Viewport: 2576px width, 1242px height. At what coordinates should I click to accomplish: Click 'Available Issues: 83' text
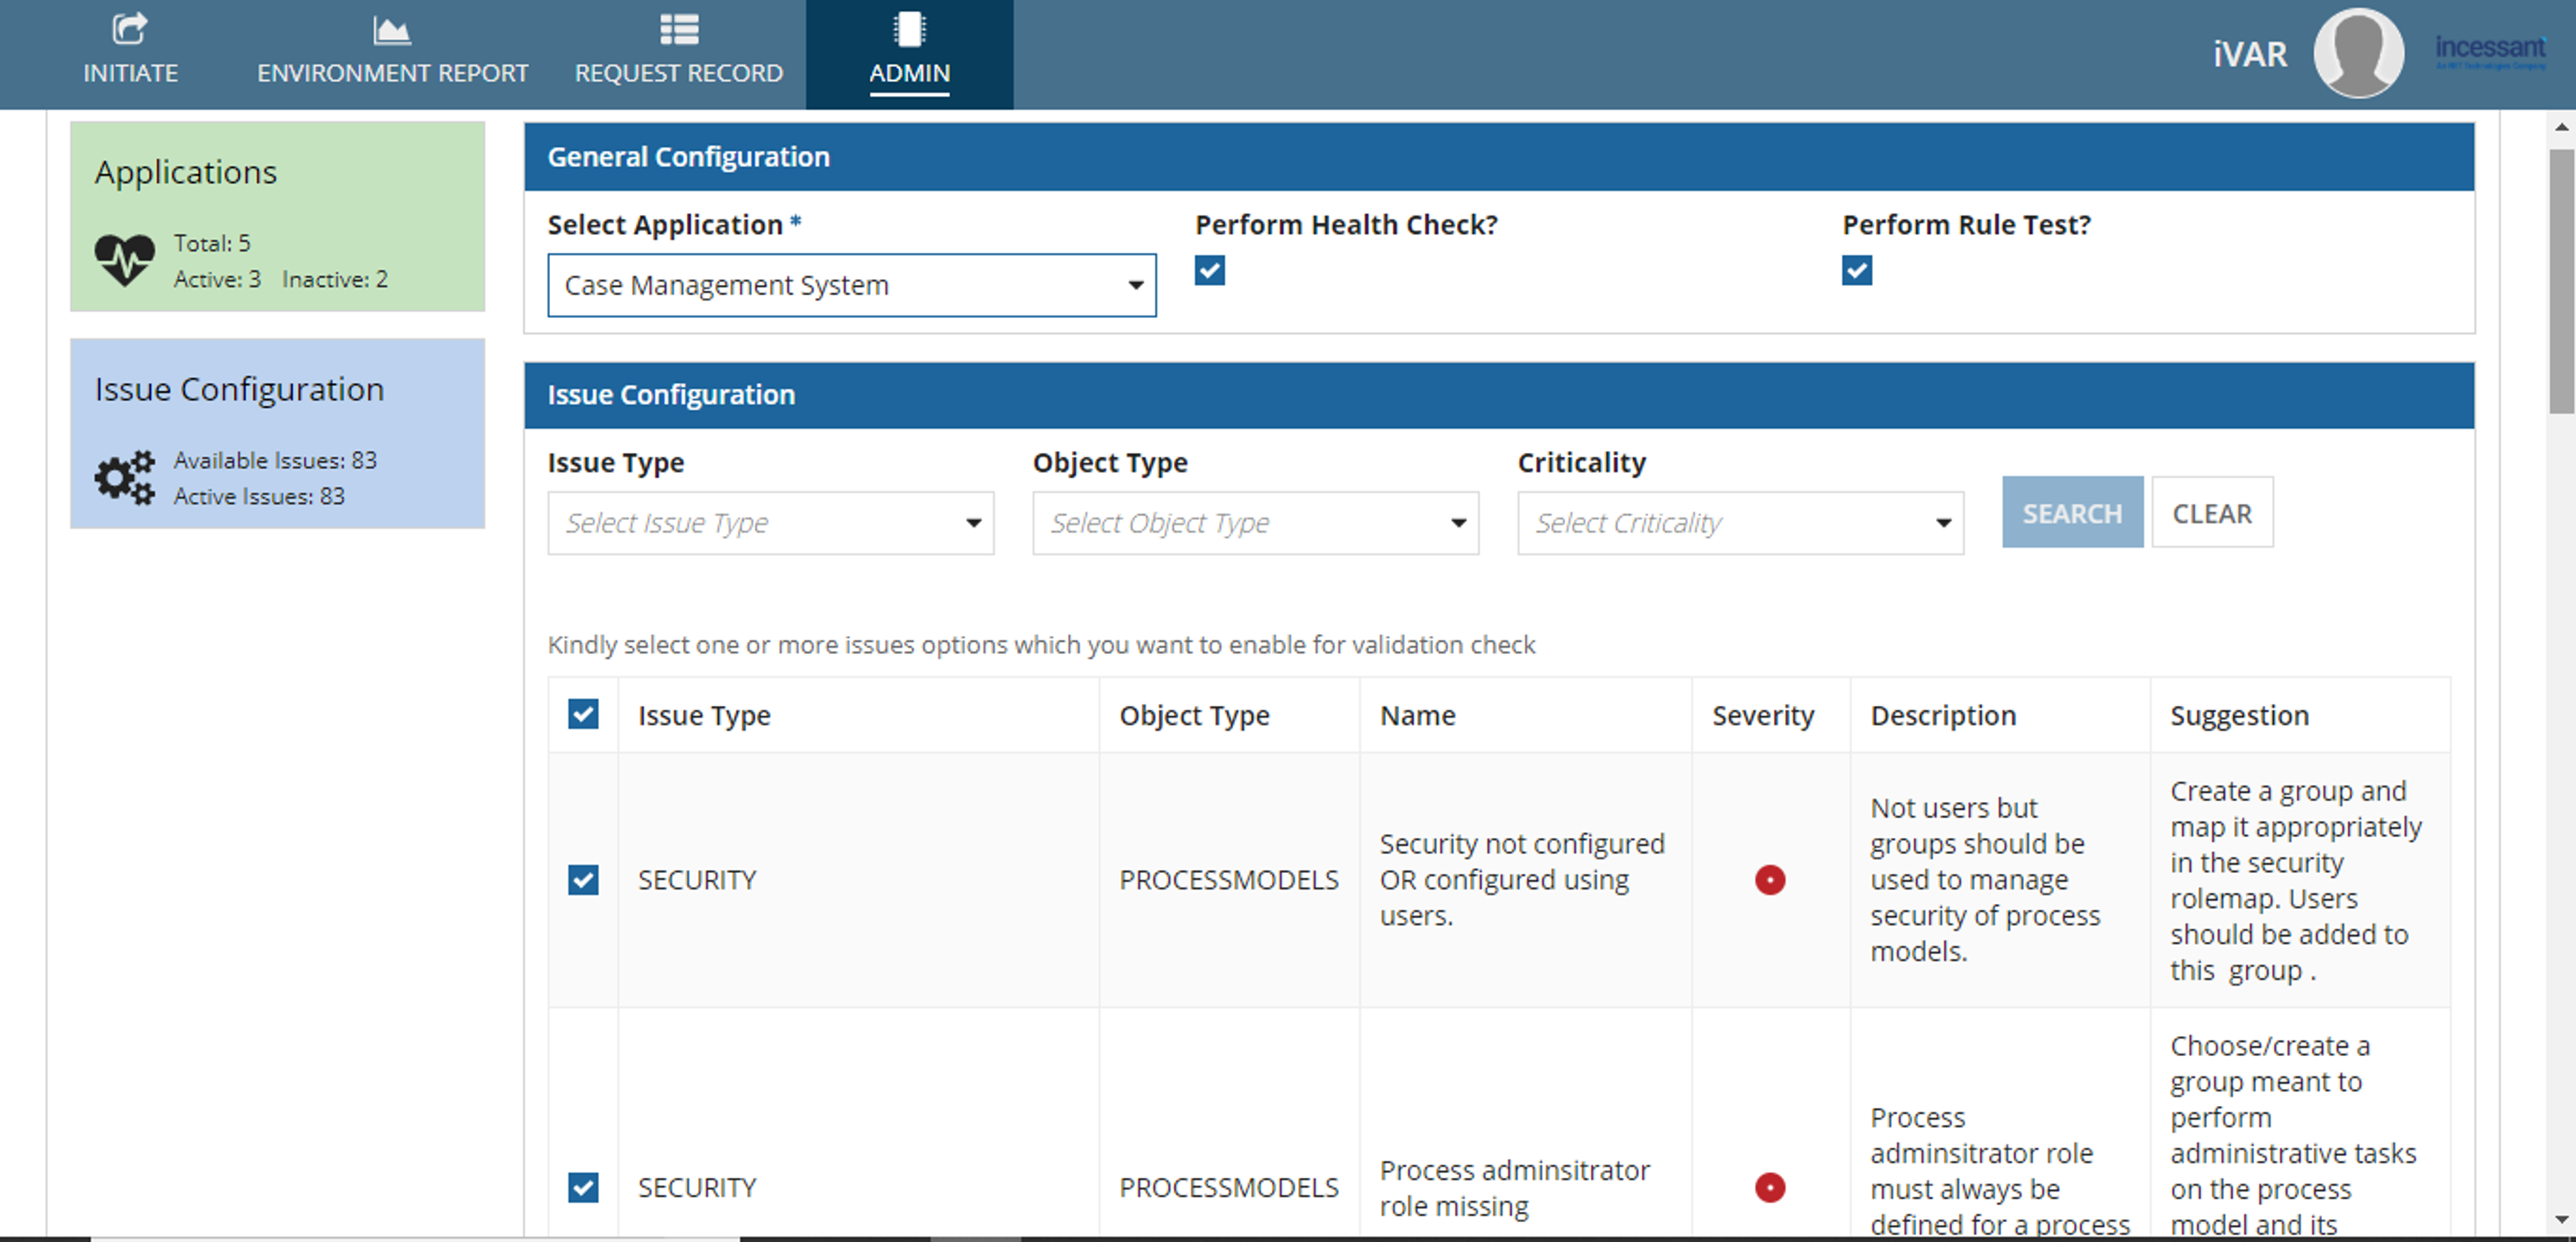pos(275,460)
